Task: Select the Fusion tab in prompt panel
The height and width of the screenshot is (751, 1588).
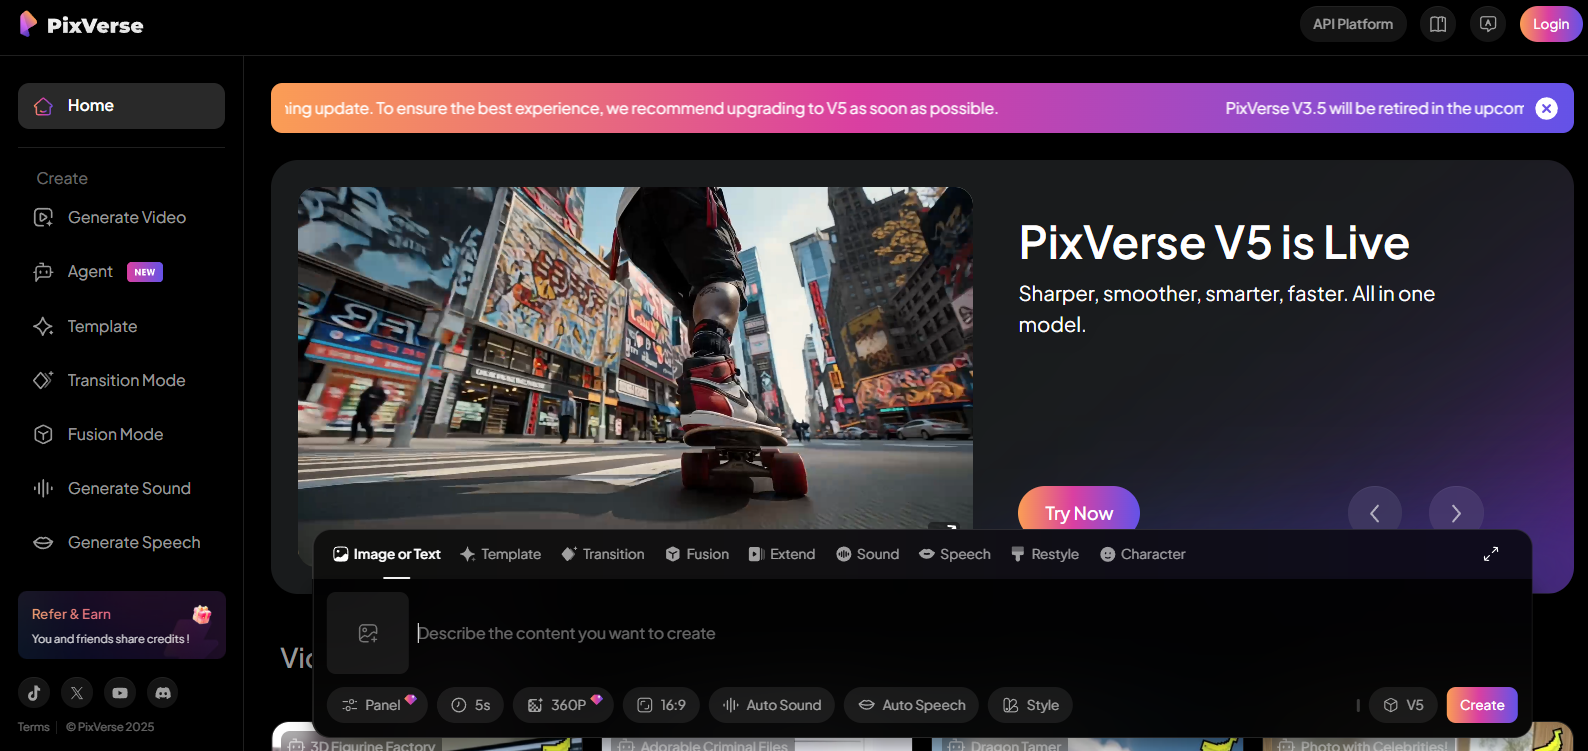Action: tap(697, 554)
